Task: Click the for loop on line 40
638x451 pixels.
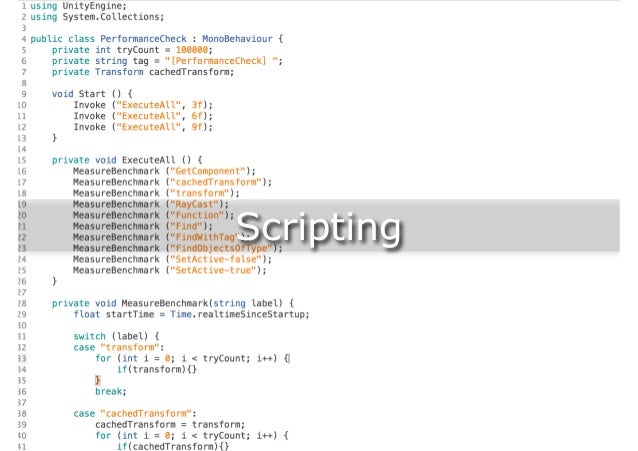Action: click(x=192, y=436)
